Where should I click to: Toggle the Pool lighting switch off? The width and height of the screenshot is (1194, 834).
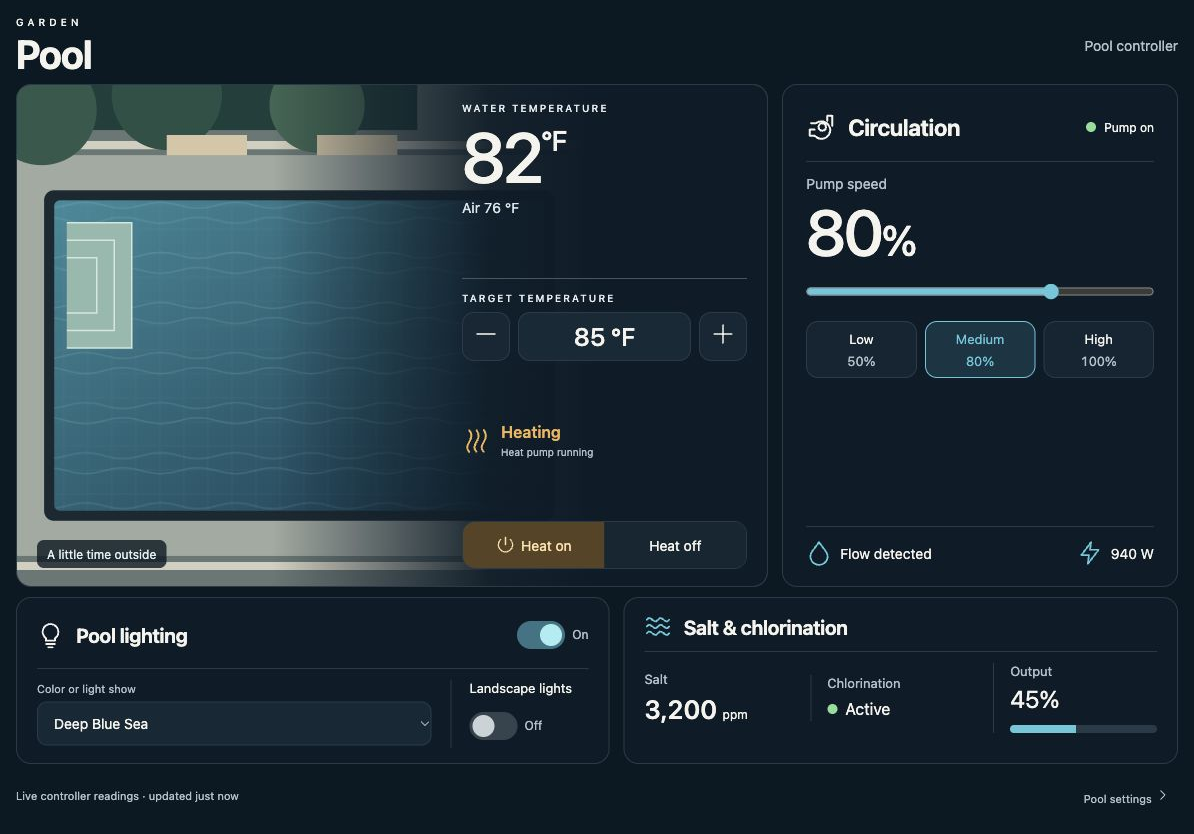(x=541, y=634)
